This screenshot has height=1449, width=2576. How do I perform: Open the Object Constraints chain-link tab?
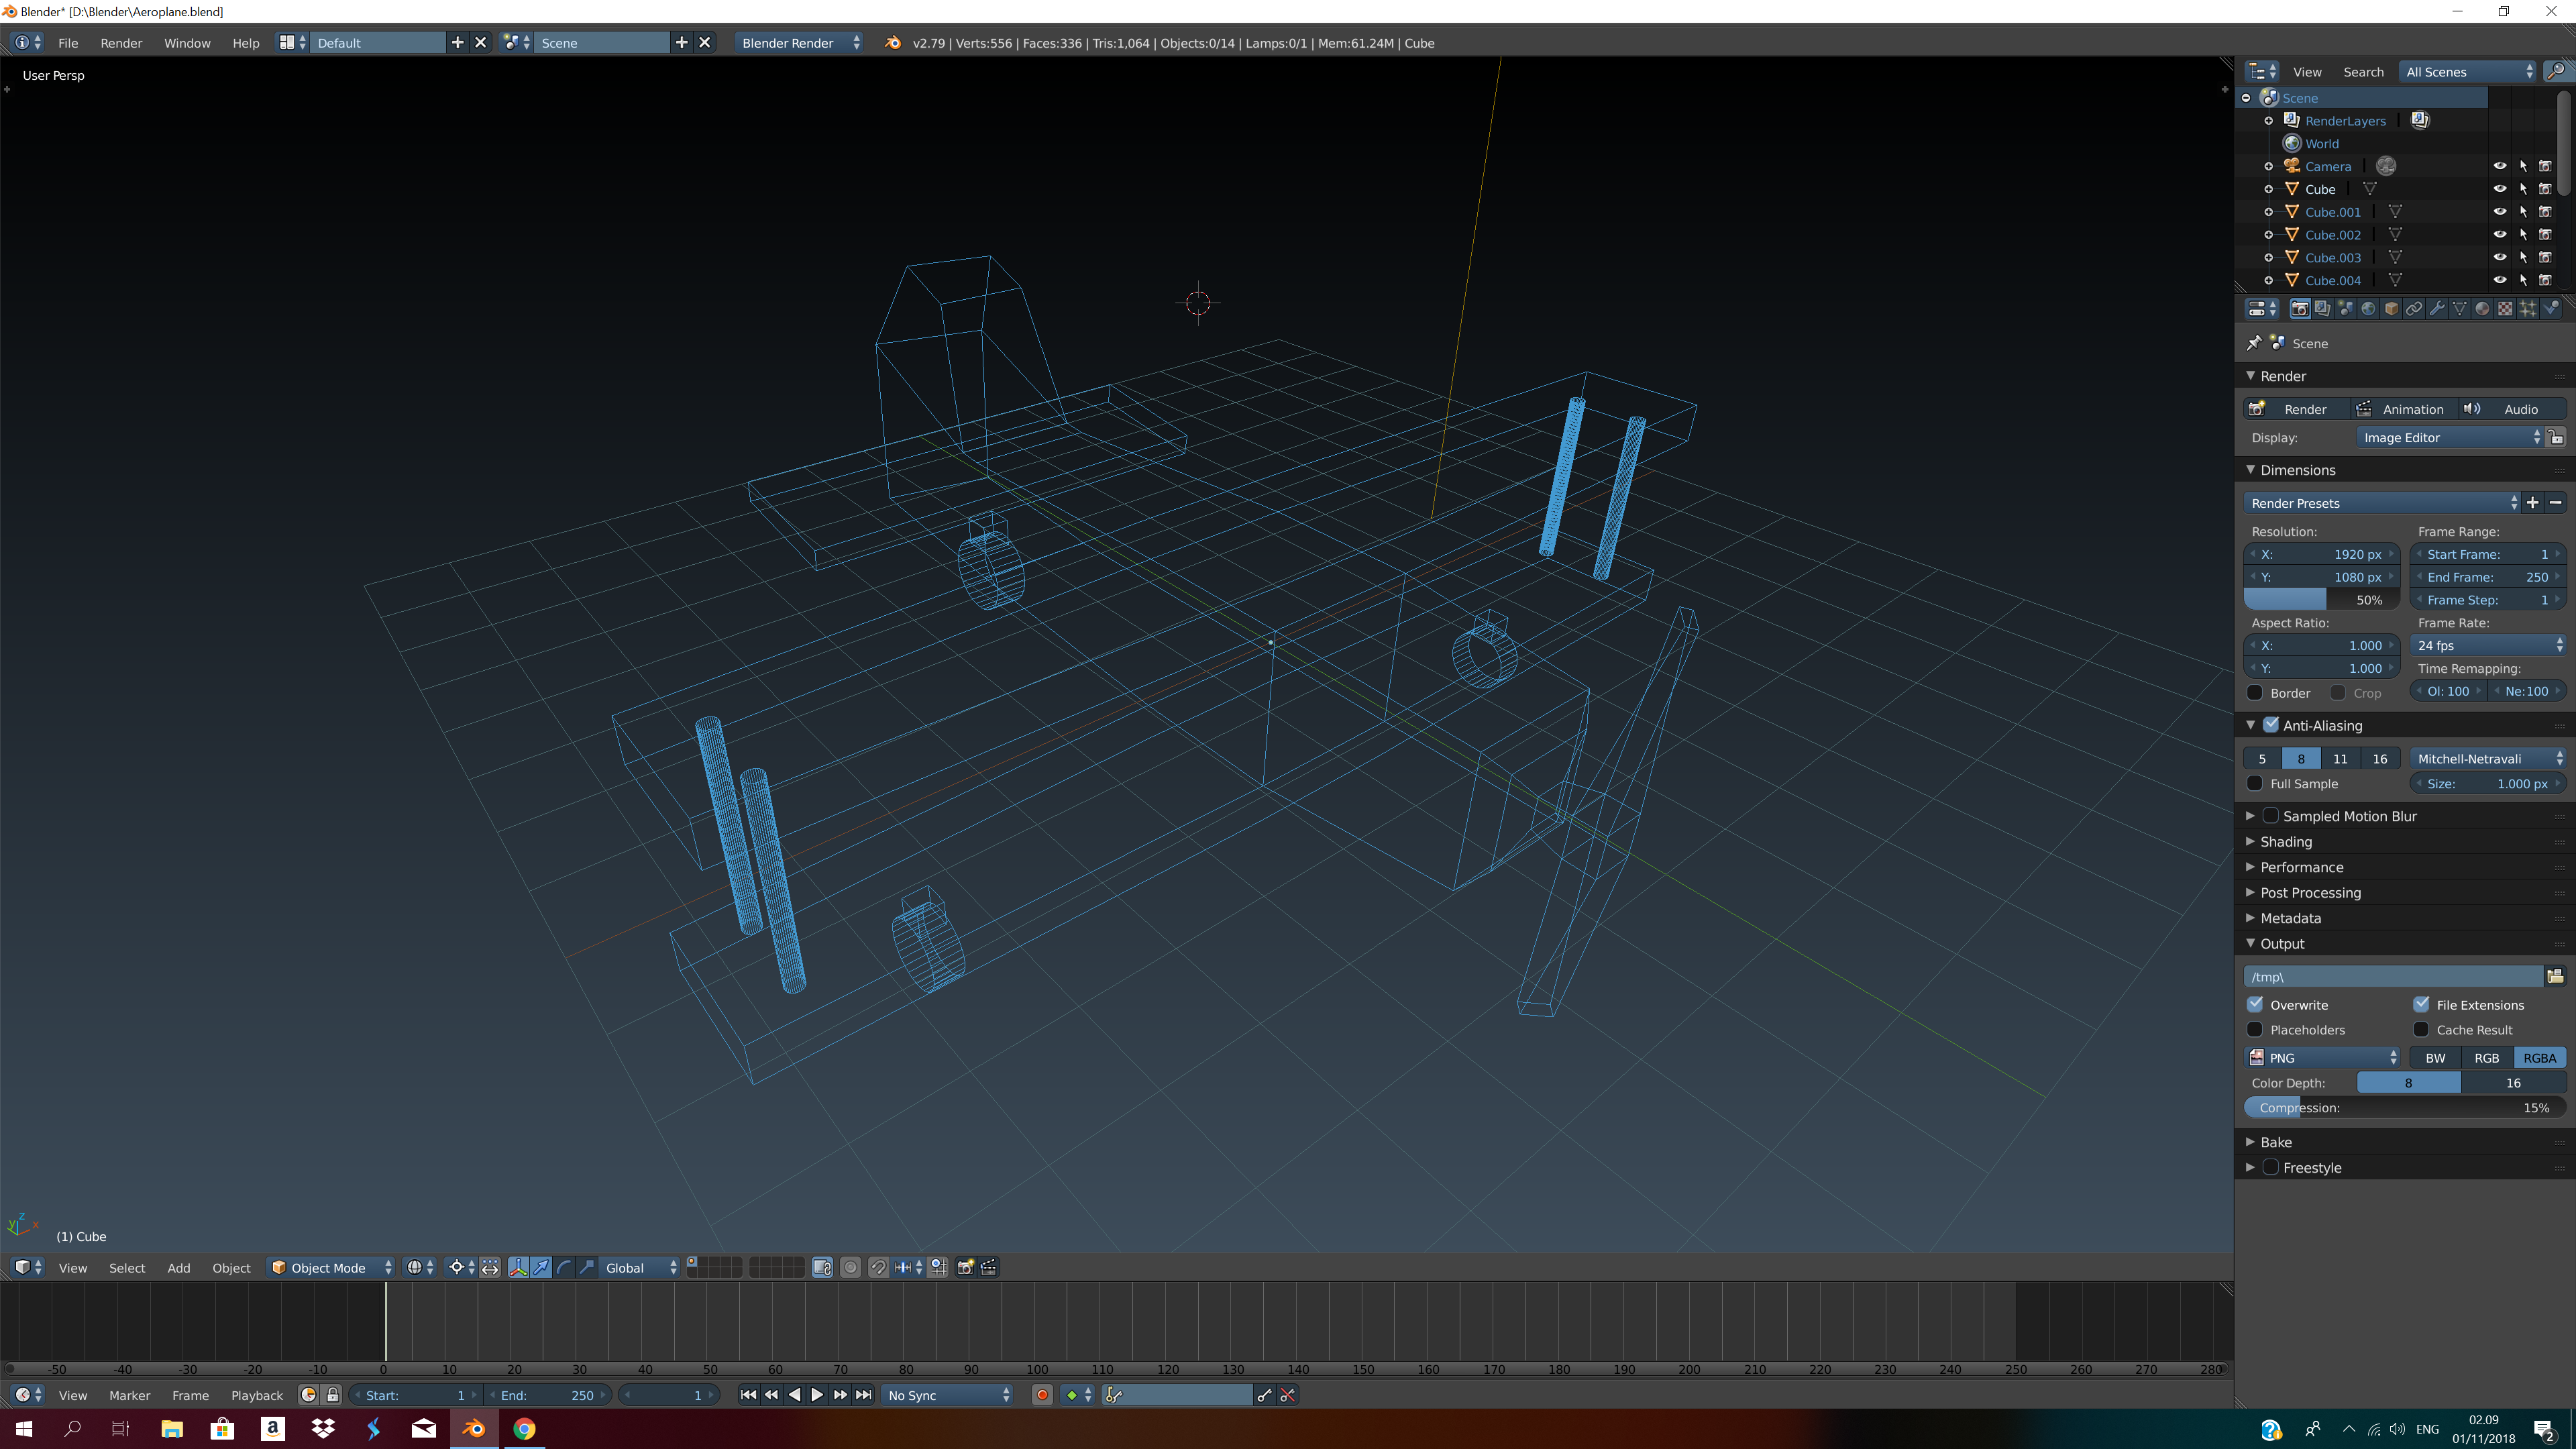[x=2414, y=309]
